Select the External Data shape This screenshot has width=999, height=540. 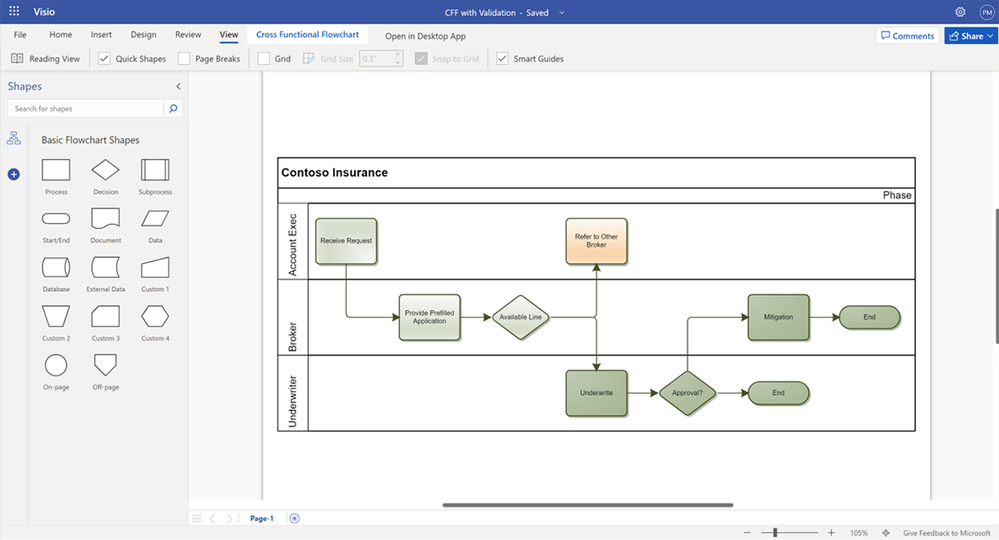click(x=105, y=267)
